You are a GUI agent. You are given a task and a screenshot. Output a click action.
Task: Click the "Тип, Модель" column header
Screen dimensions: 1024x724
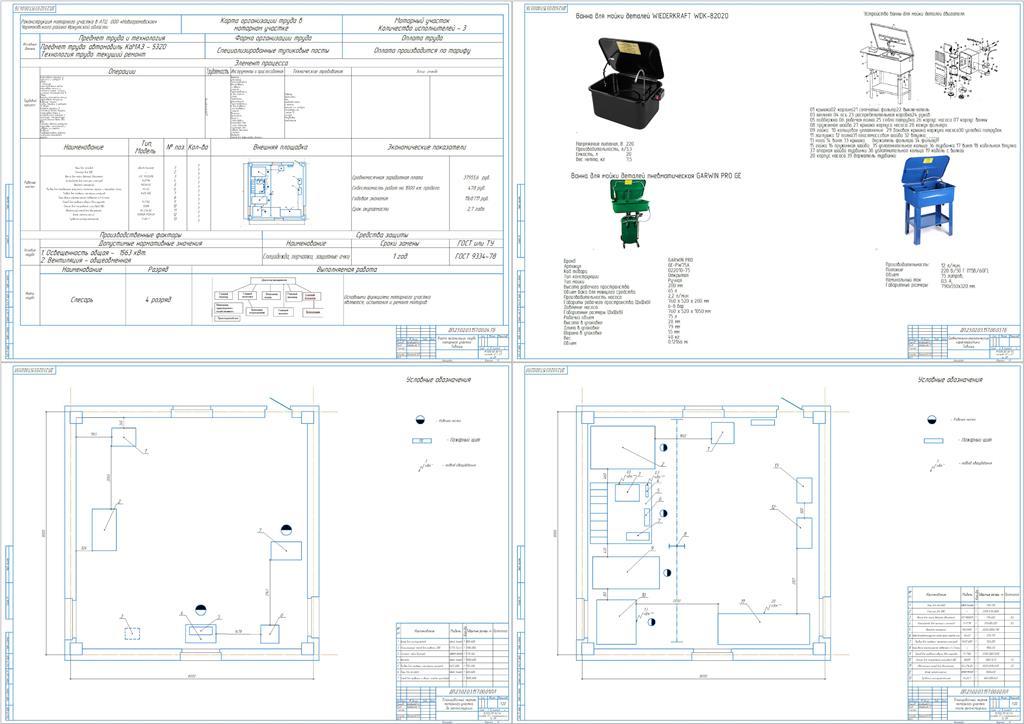[x=144, y=147]
